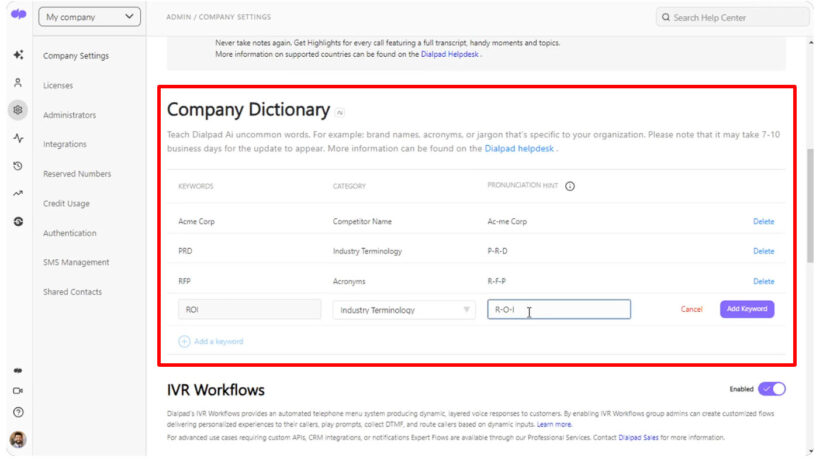The width and height of the screenshot is (830, 461).
Task: Click the Dialpad logo icon
Action: pyautogui.click(x=17, y=15)
